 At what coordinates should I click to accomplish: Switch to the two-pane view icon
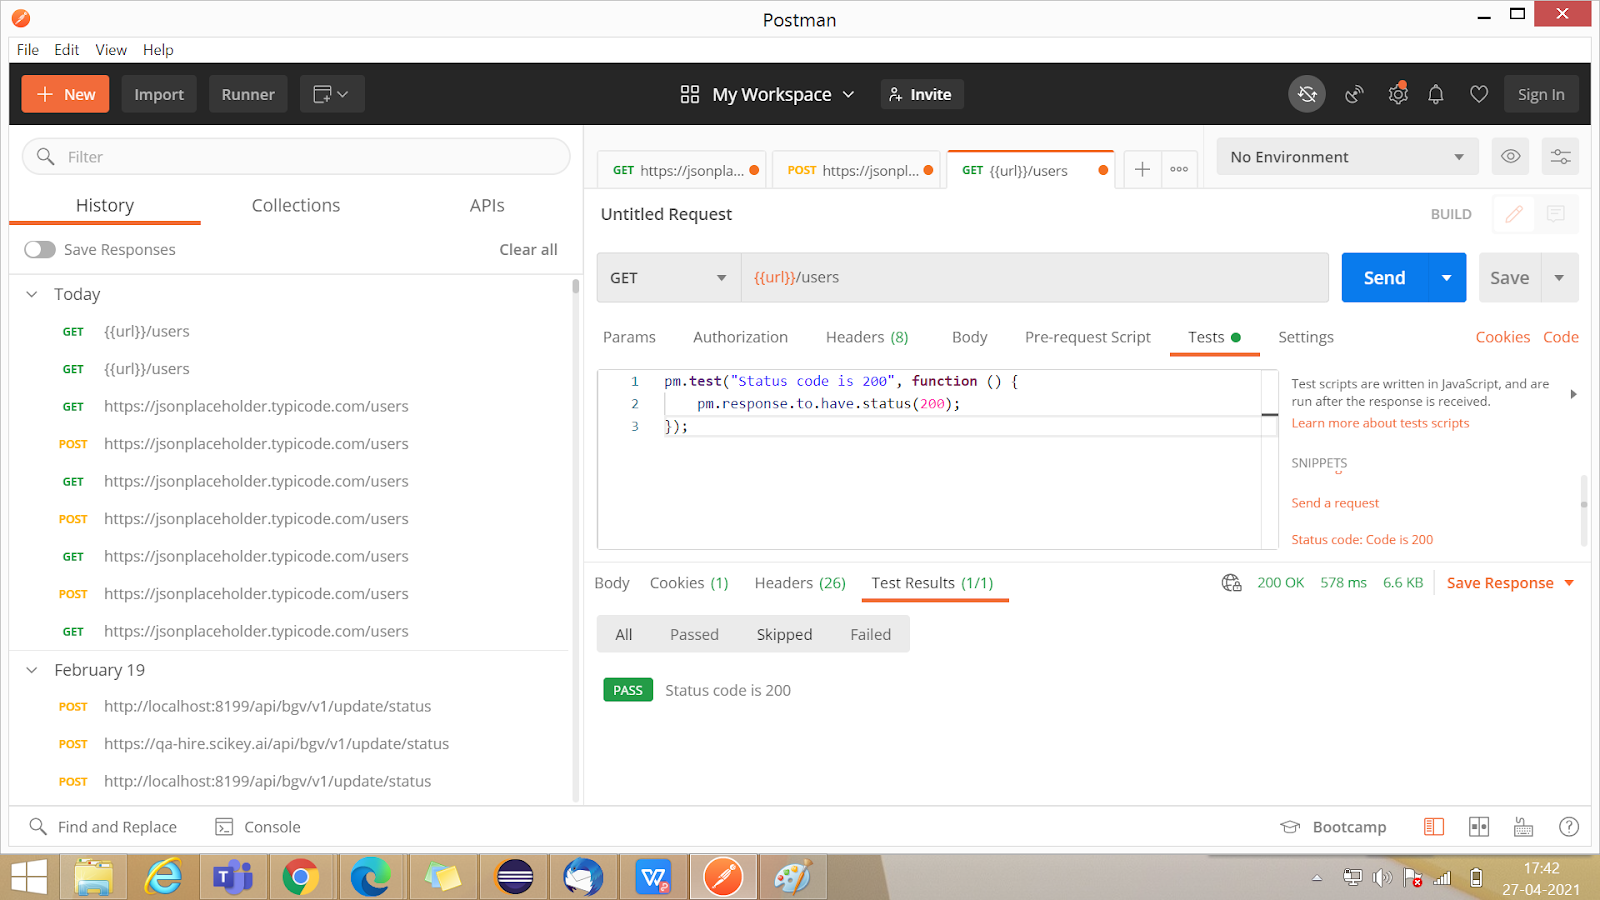pos(1479,827)
